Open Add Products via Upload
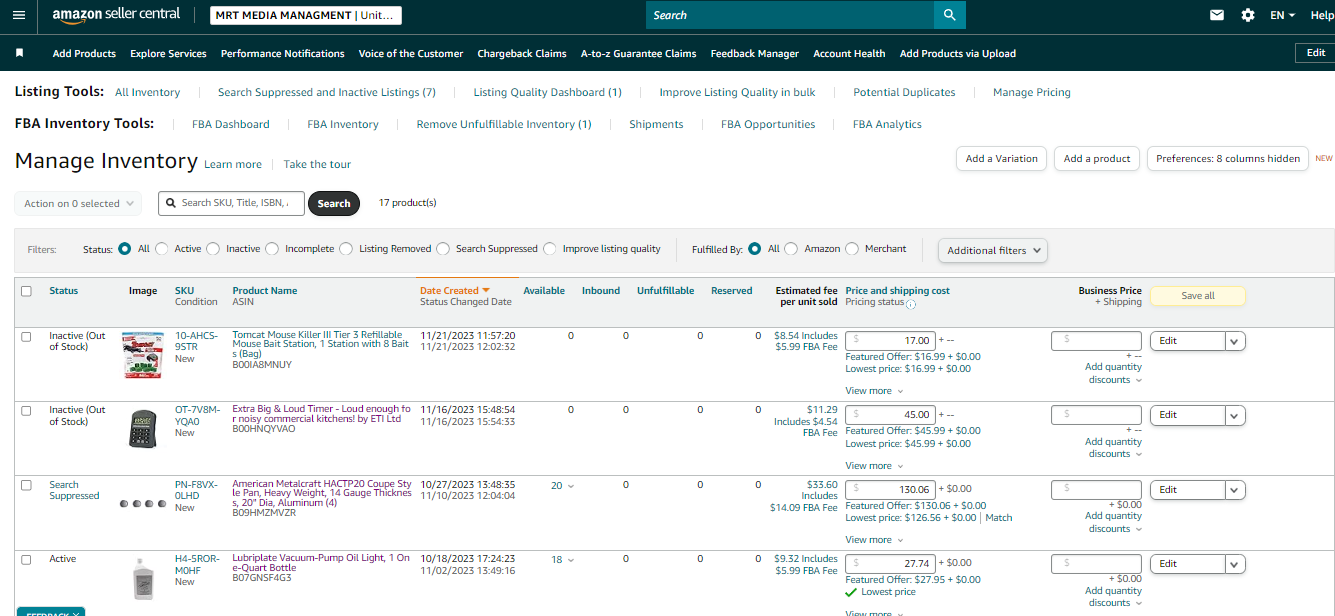This screenshot has width=1335, height=616. (958, 54)
